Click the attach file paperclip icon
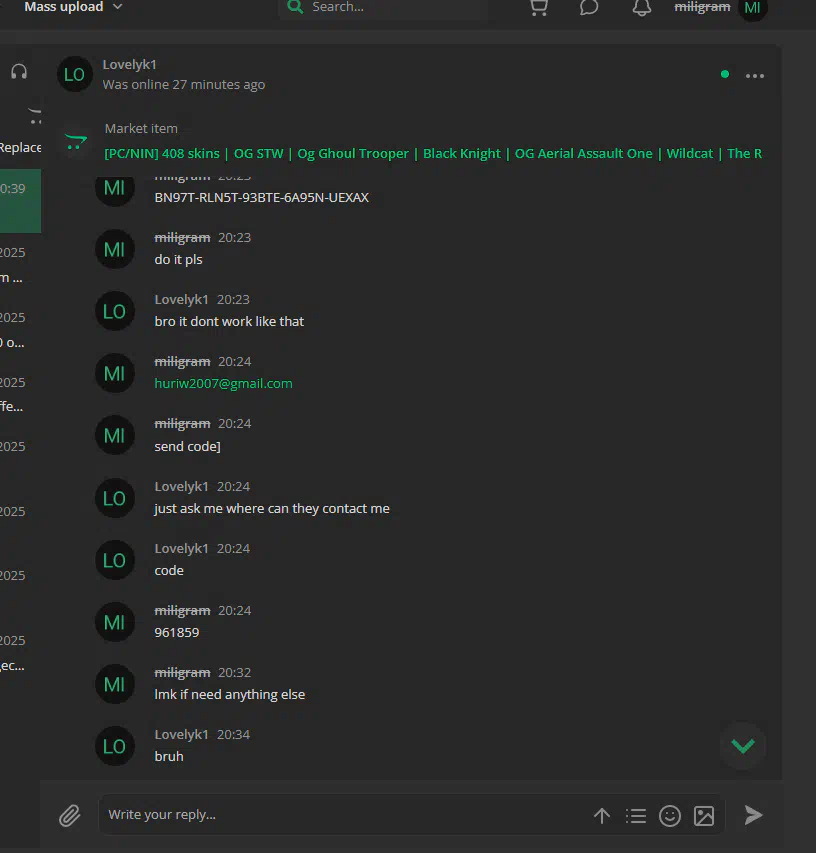The width and height of the screenshot is (816, 853). [x=70, y=815]
